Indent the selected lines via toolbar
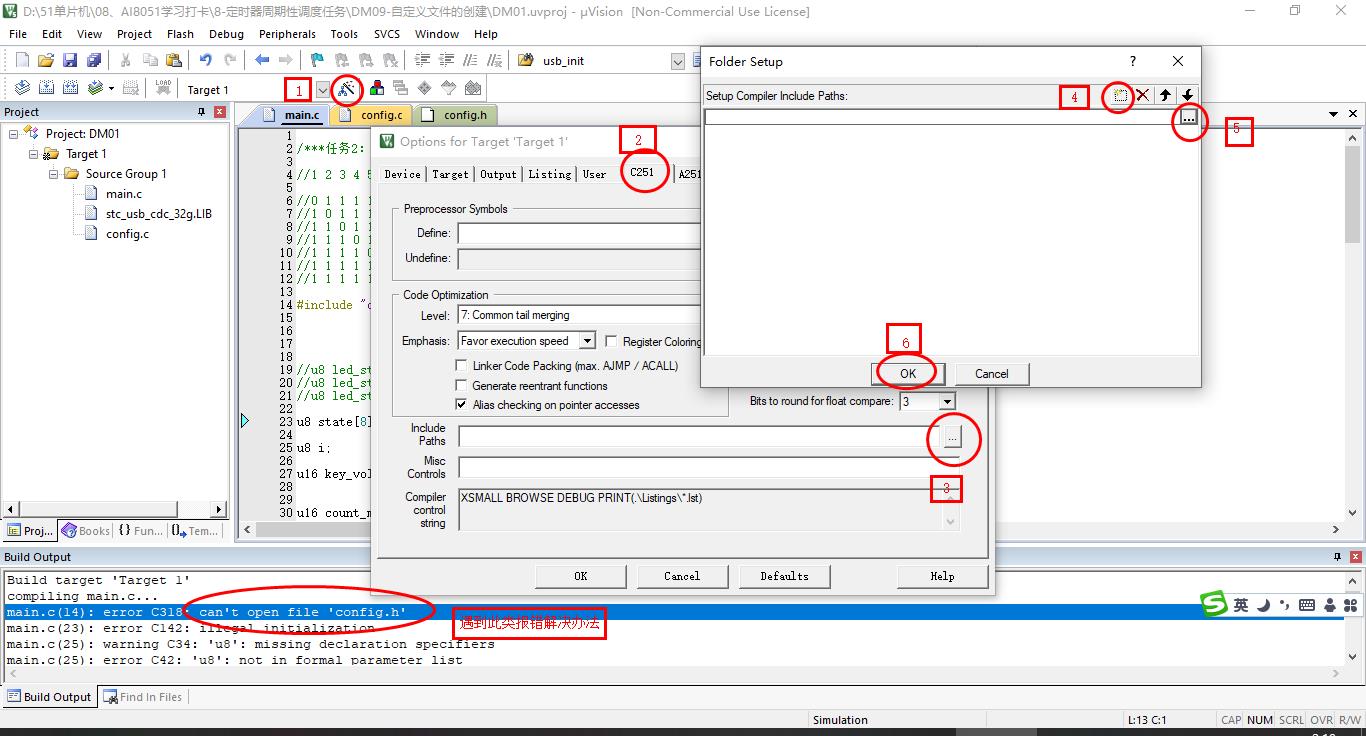1366x736 pixels. coord(421,61)
